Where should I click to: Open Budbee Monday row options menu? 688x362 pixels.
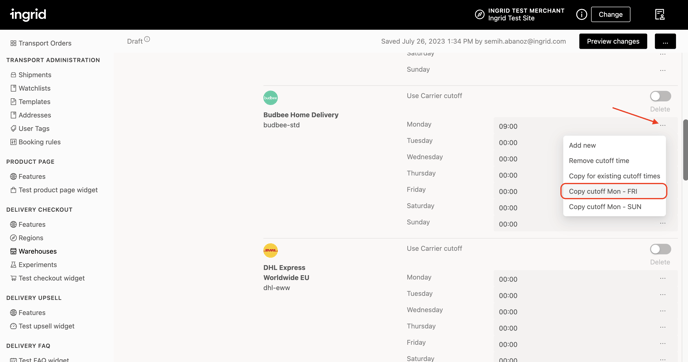pos(663,125)
